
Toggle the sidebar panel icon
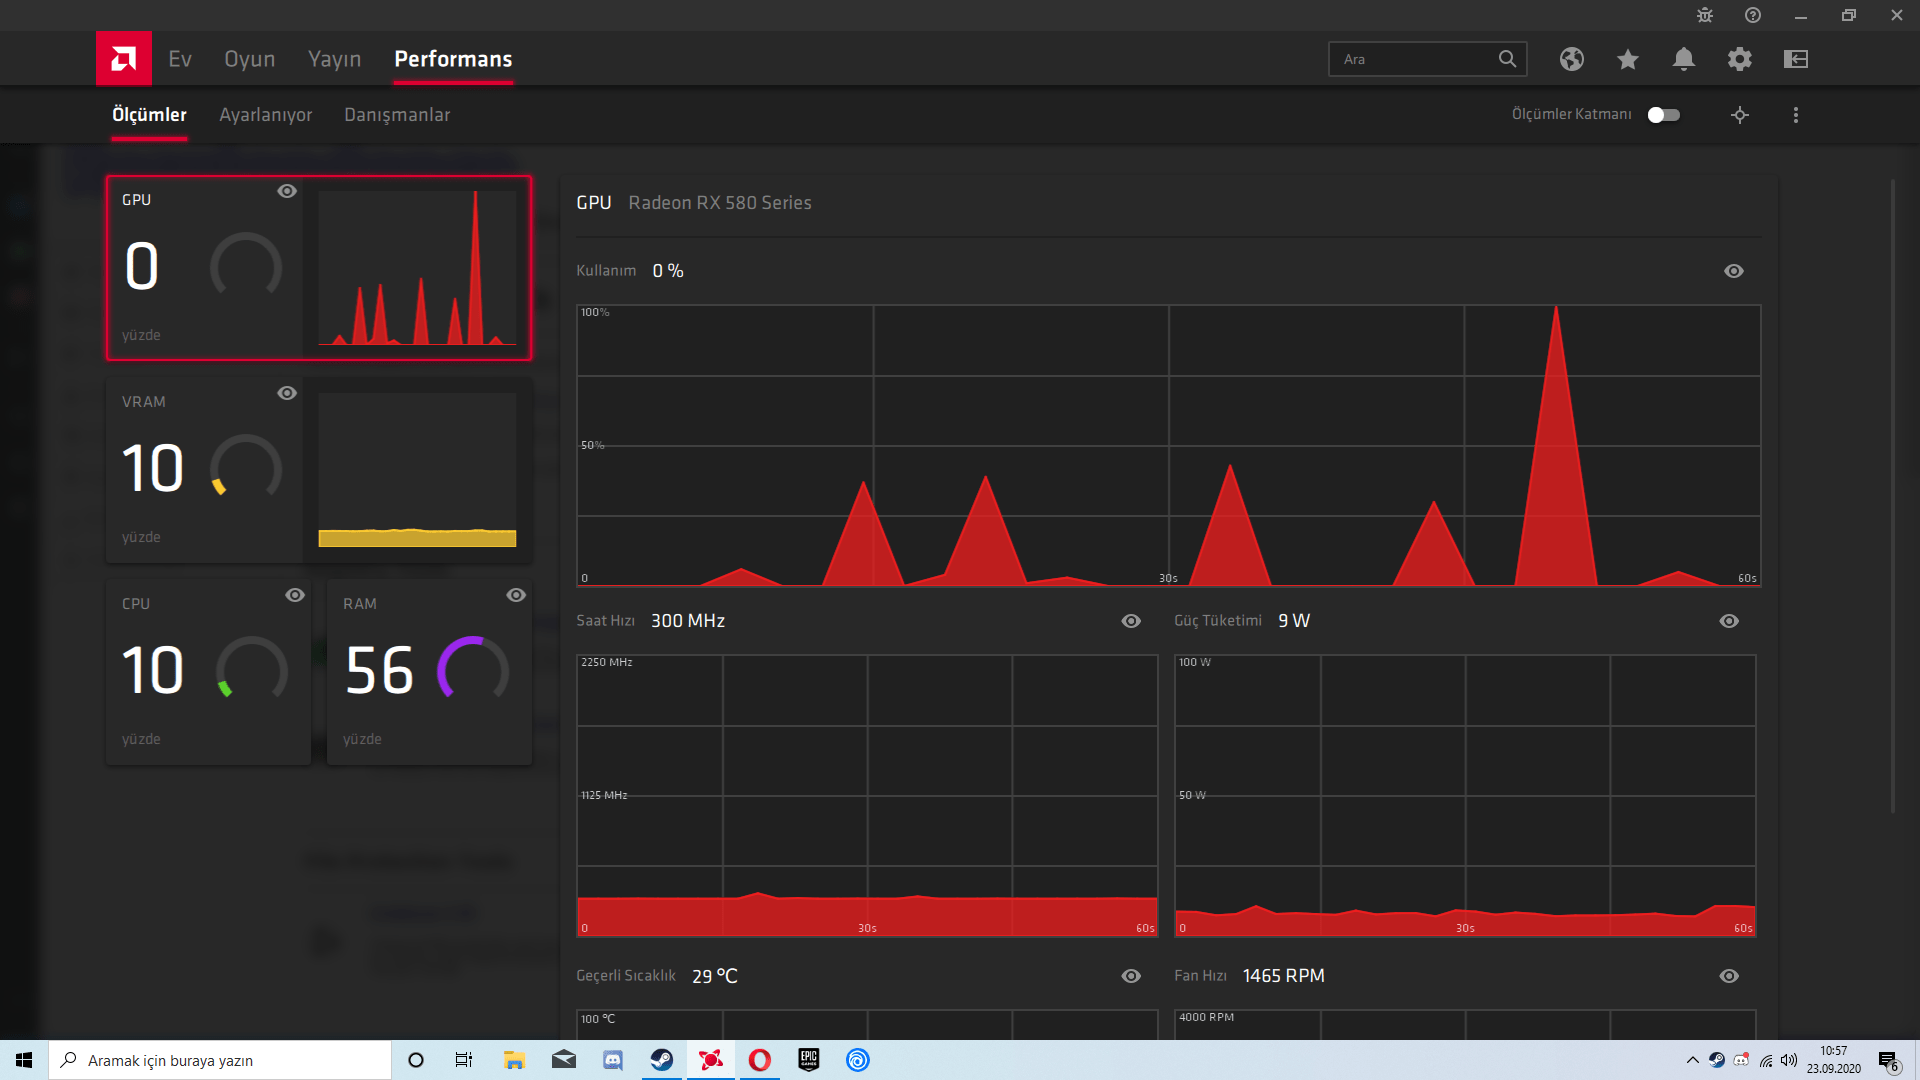1795,59
